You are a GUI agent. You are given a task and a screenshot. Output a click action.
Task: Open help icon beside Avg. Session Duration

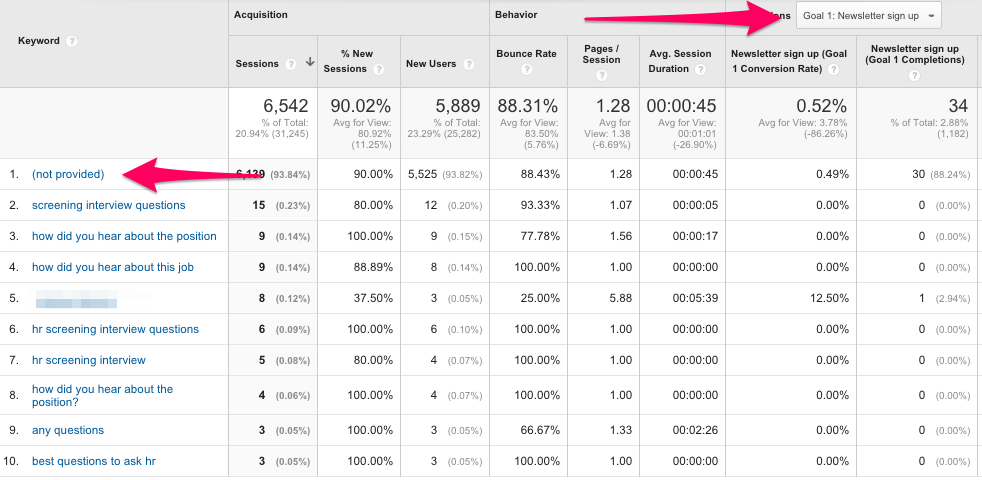tap(701, 69)
